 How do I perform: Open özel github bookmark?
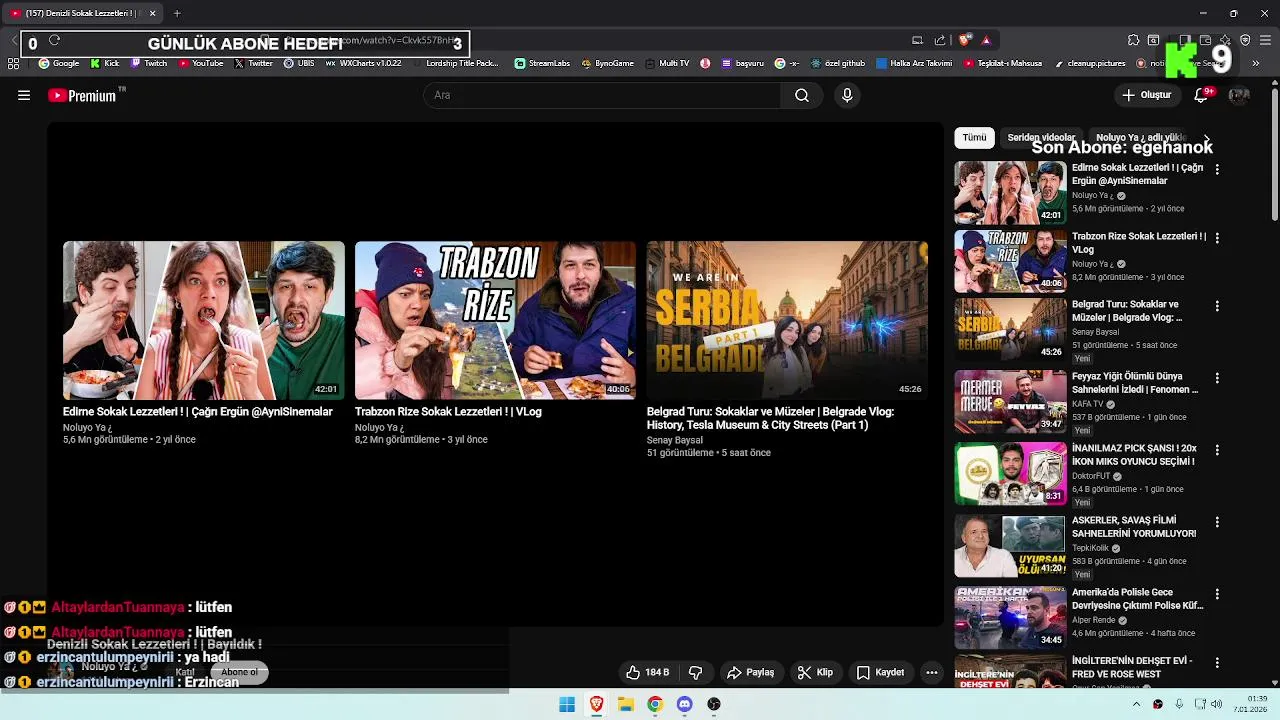838,63
